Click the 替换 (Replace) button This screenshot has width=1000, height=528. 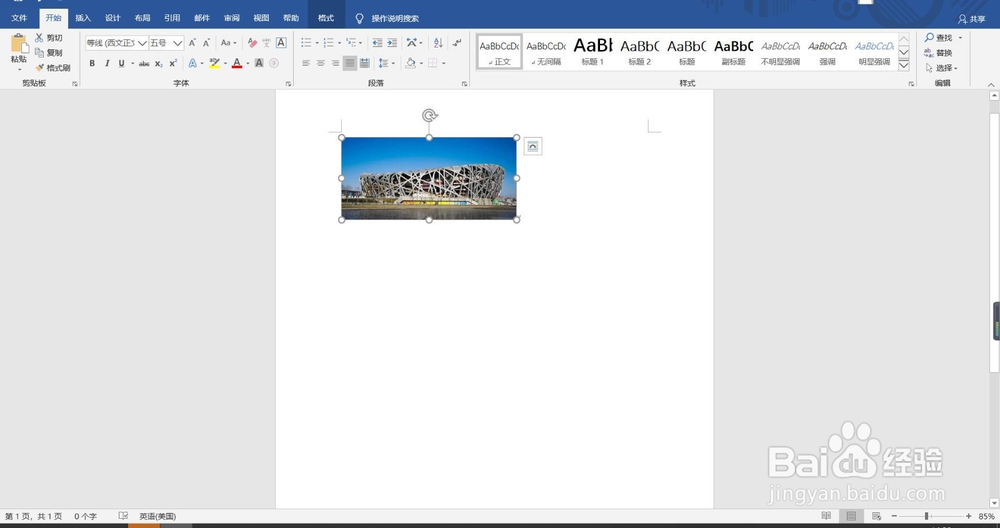tap(938, 53)
